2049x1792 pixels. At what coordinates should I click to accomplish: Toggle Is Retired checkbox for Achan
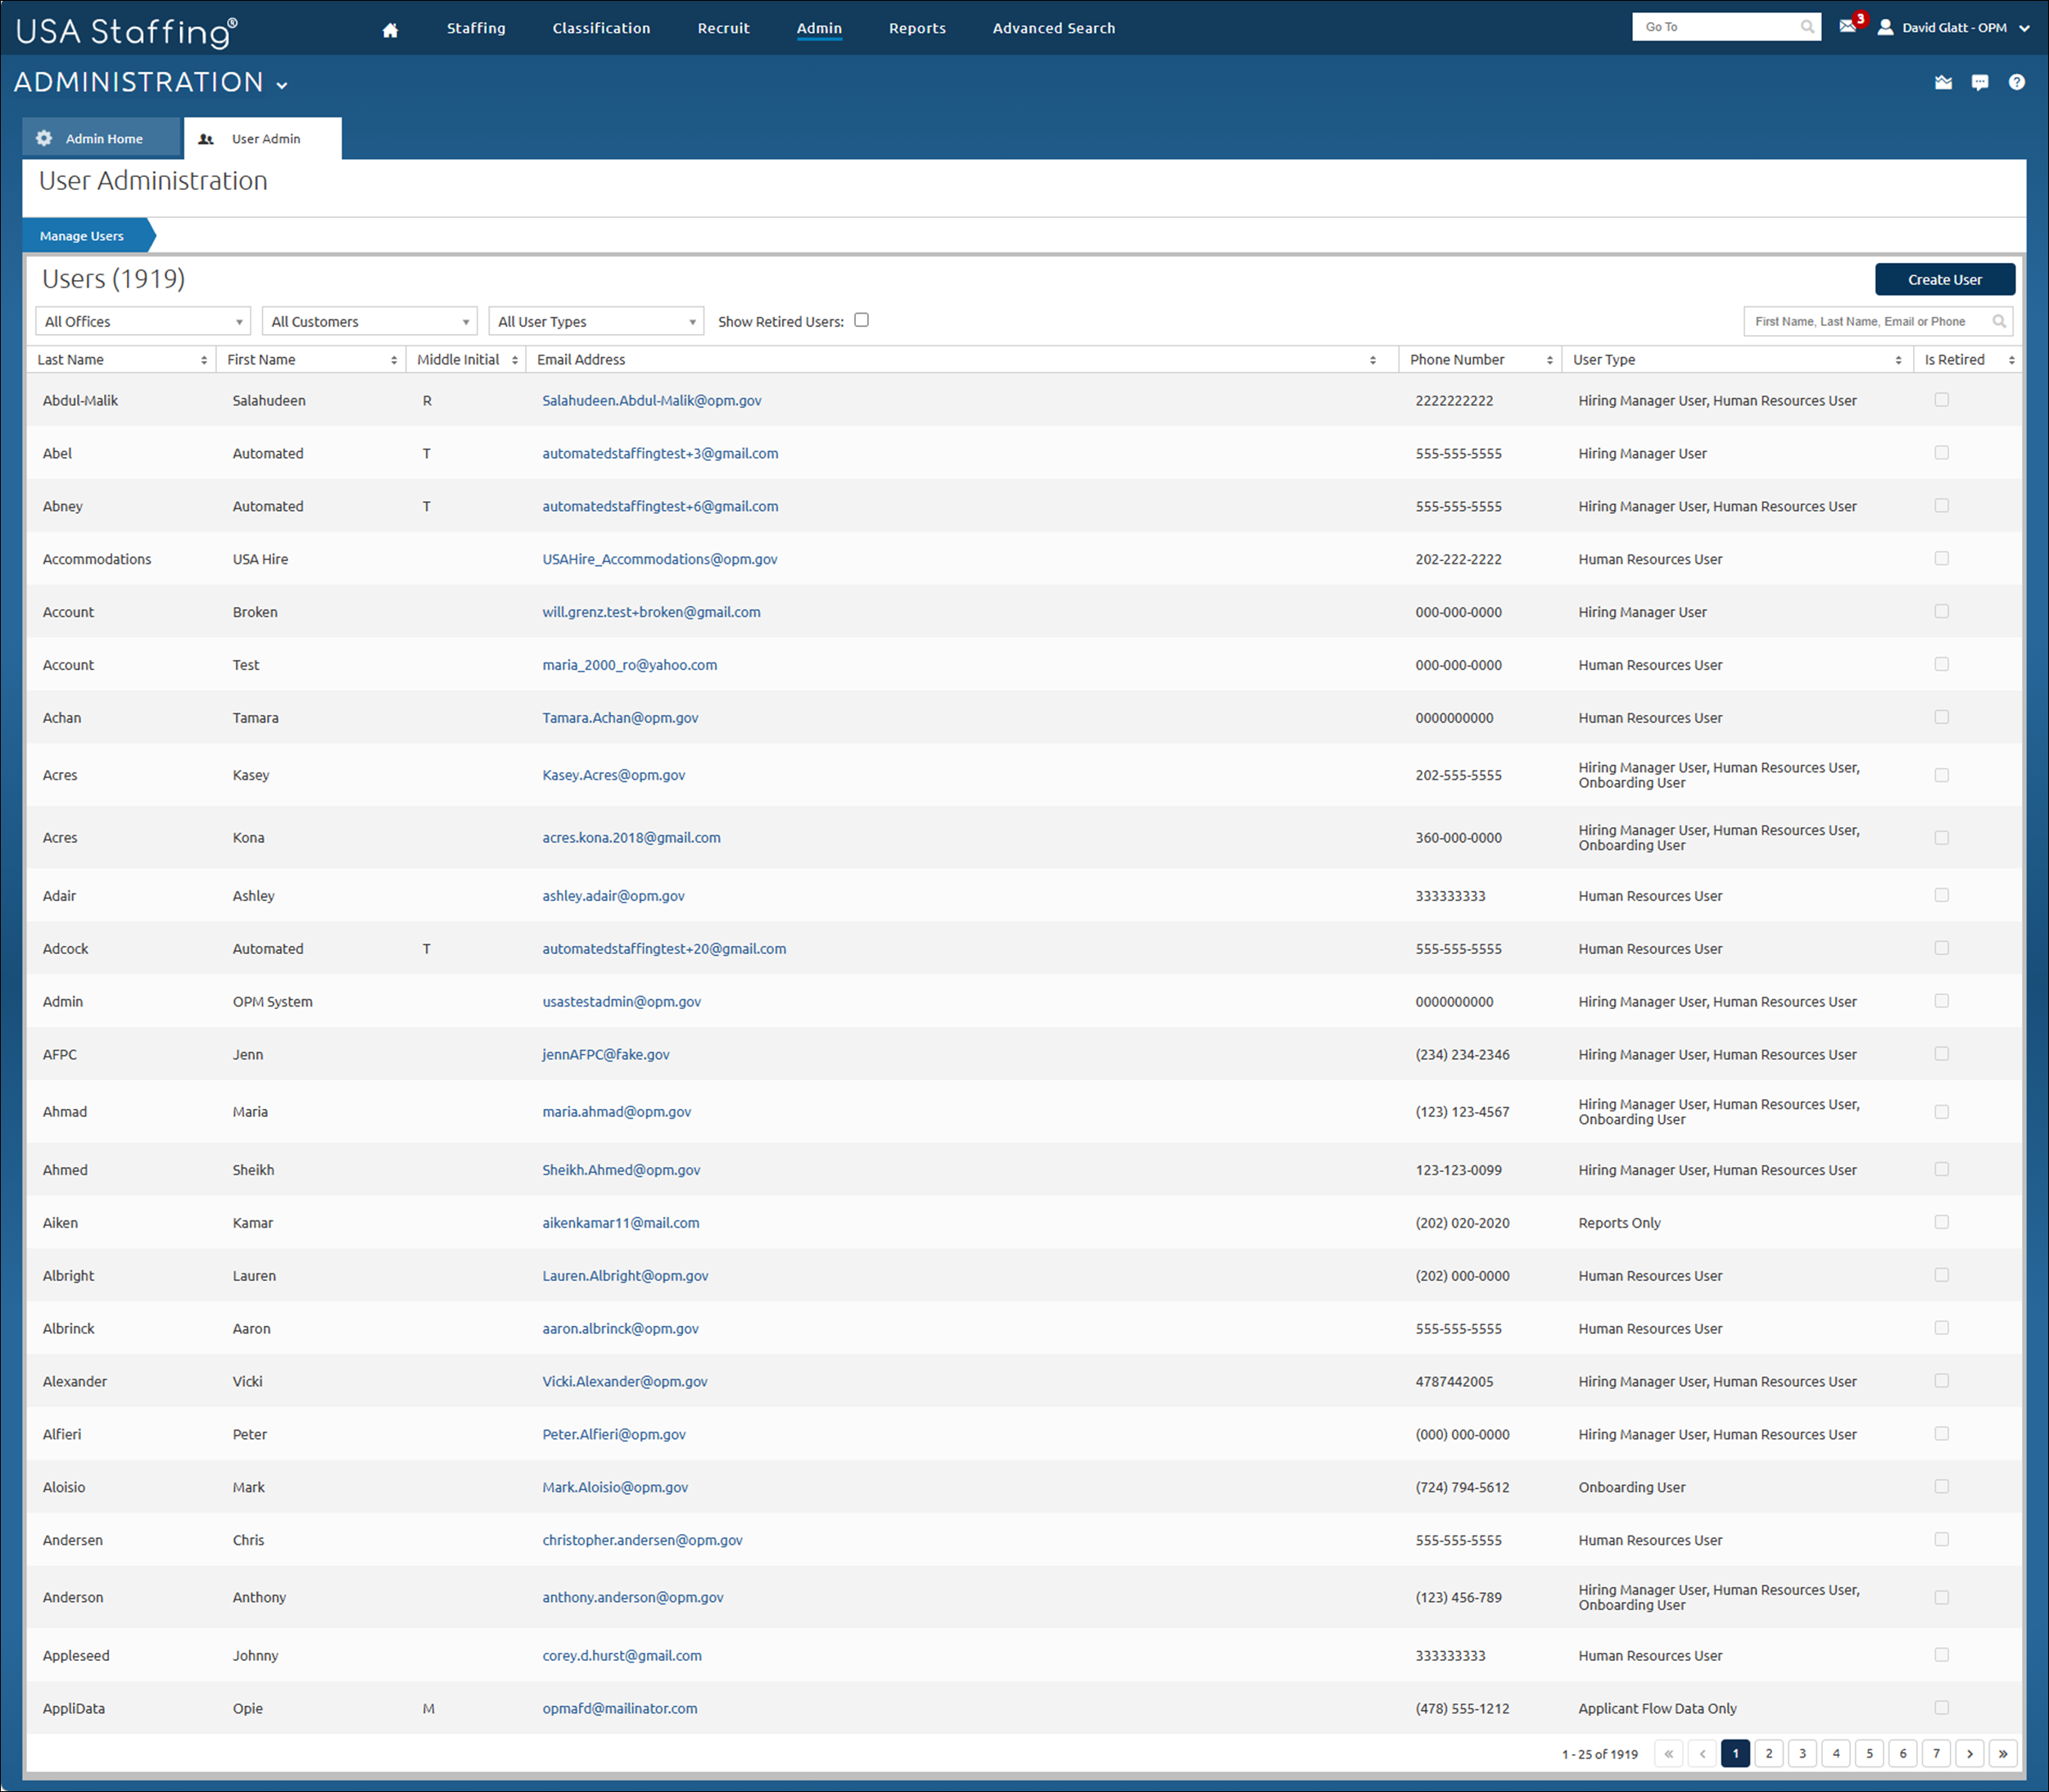tap(1942, 717)
